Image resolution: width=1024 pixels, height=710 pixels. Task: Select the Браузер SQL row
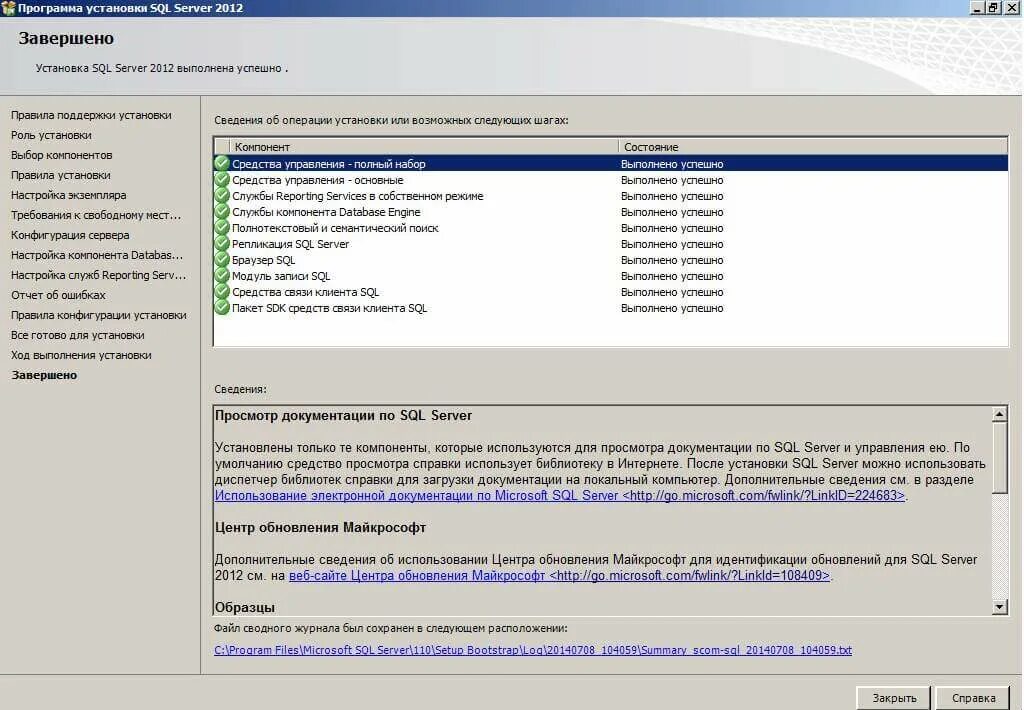click(x=611, y=260)
